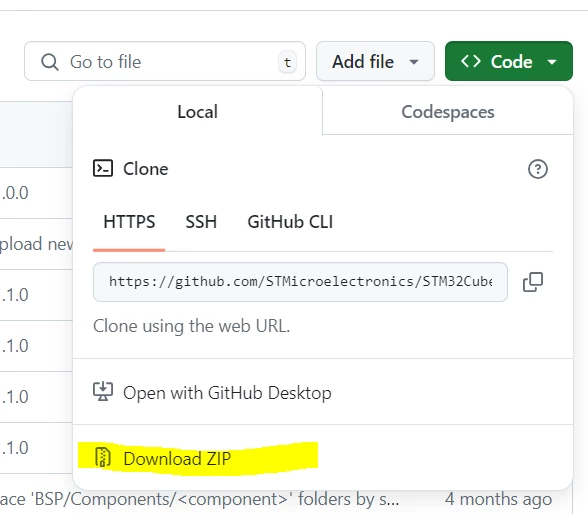This screenshot has height=514, width=588.
Task: Click the GitHub Desktop download icon
Action: click(103, 391)
